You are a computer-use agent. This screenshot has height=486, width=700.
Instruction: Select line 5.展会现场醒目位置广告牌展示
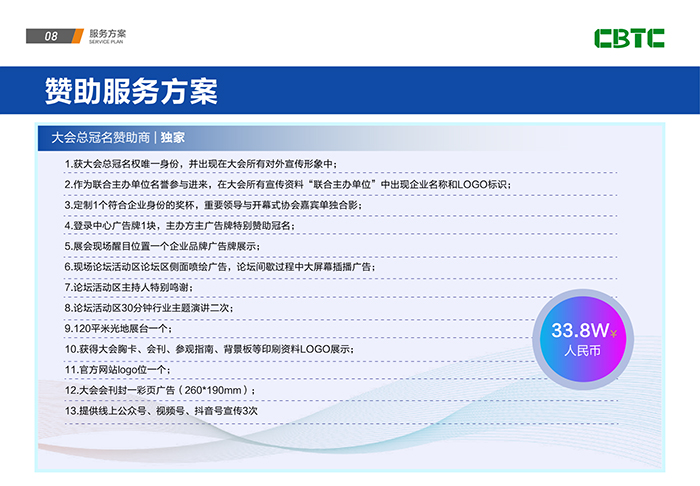click(x=162, y=246)
